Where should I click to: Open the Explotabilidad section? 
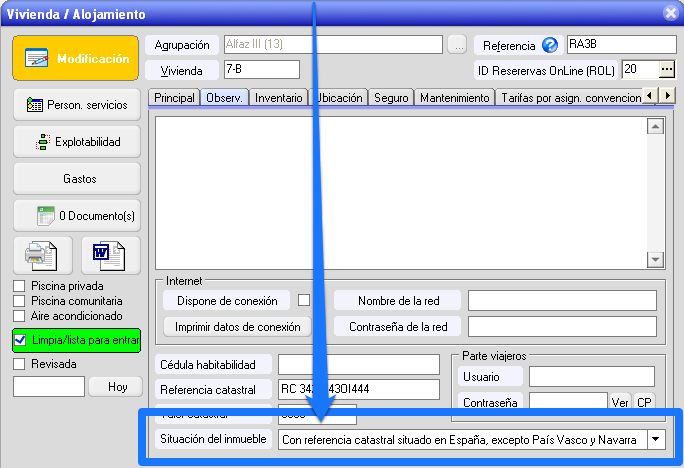[x=77, y=142]
